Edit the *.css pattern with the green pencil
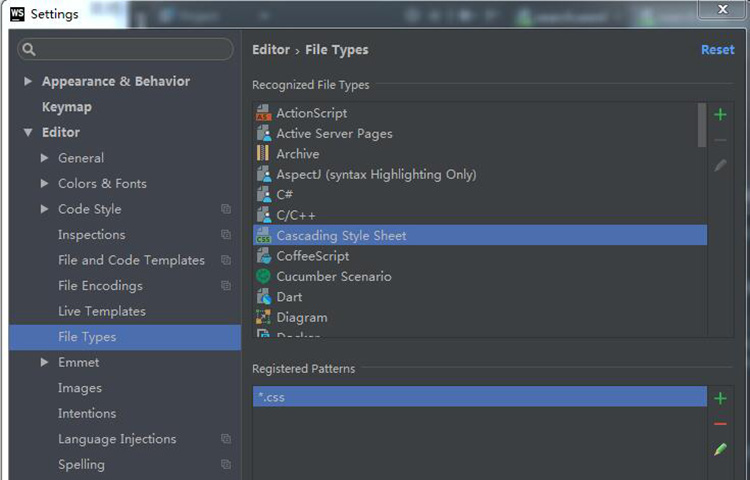This screenshot has width=750, height=480. point(720,449)
